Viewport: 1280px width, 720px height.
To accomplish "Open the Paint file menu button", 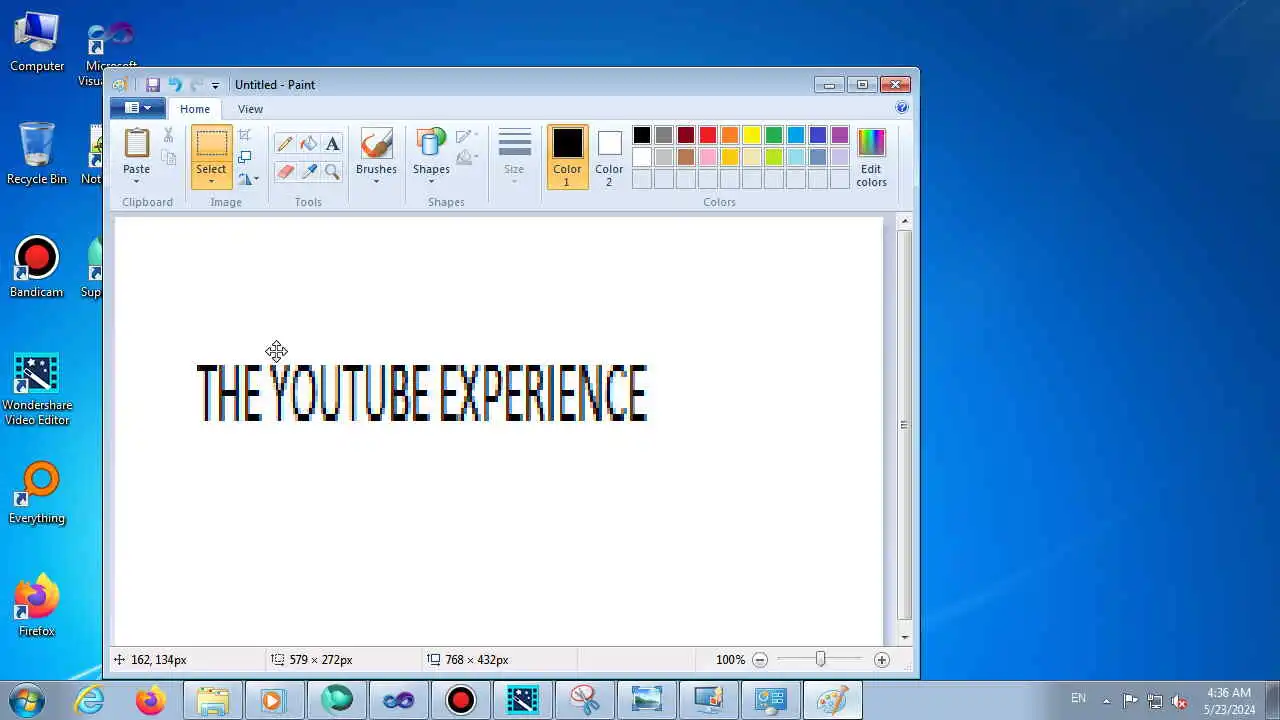I will 138,108.
